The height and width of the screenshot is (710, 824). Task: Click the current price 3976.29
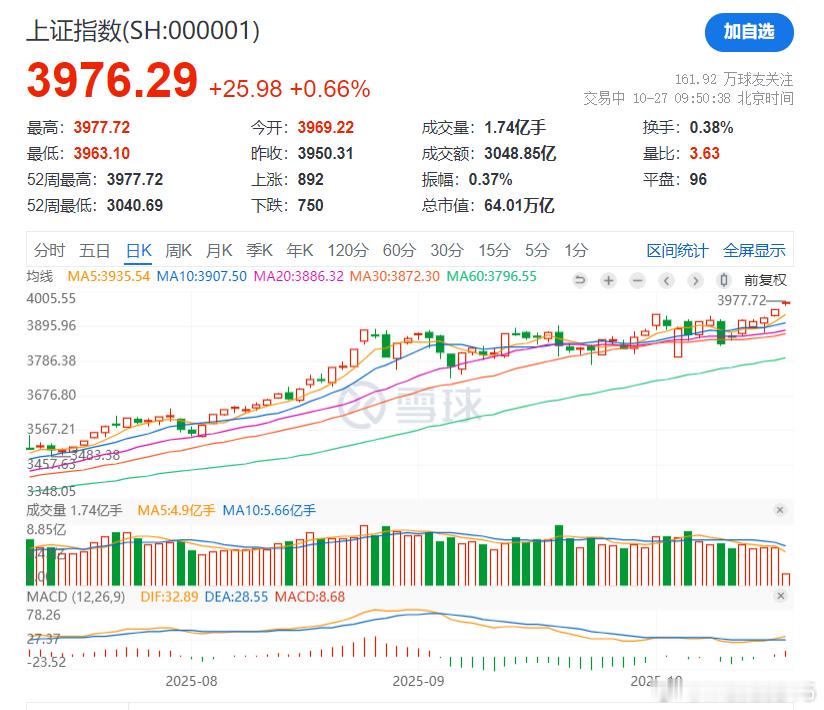pos(112,80)
